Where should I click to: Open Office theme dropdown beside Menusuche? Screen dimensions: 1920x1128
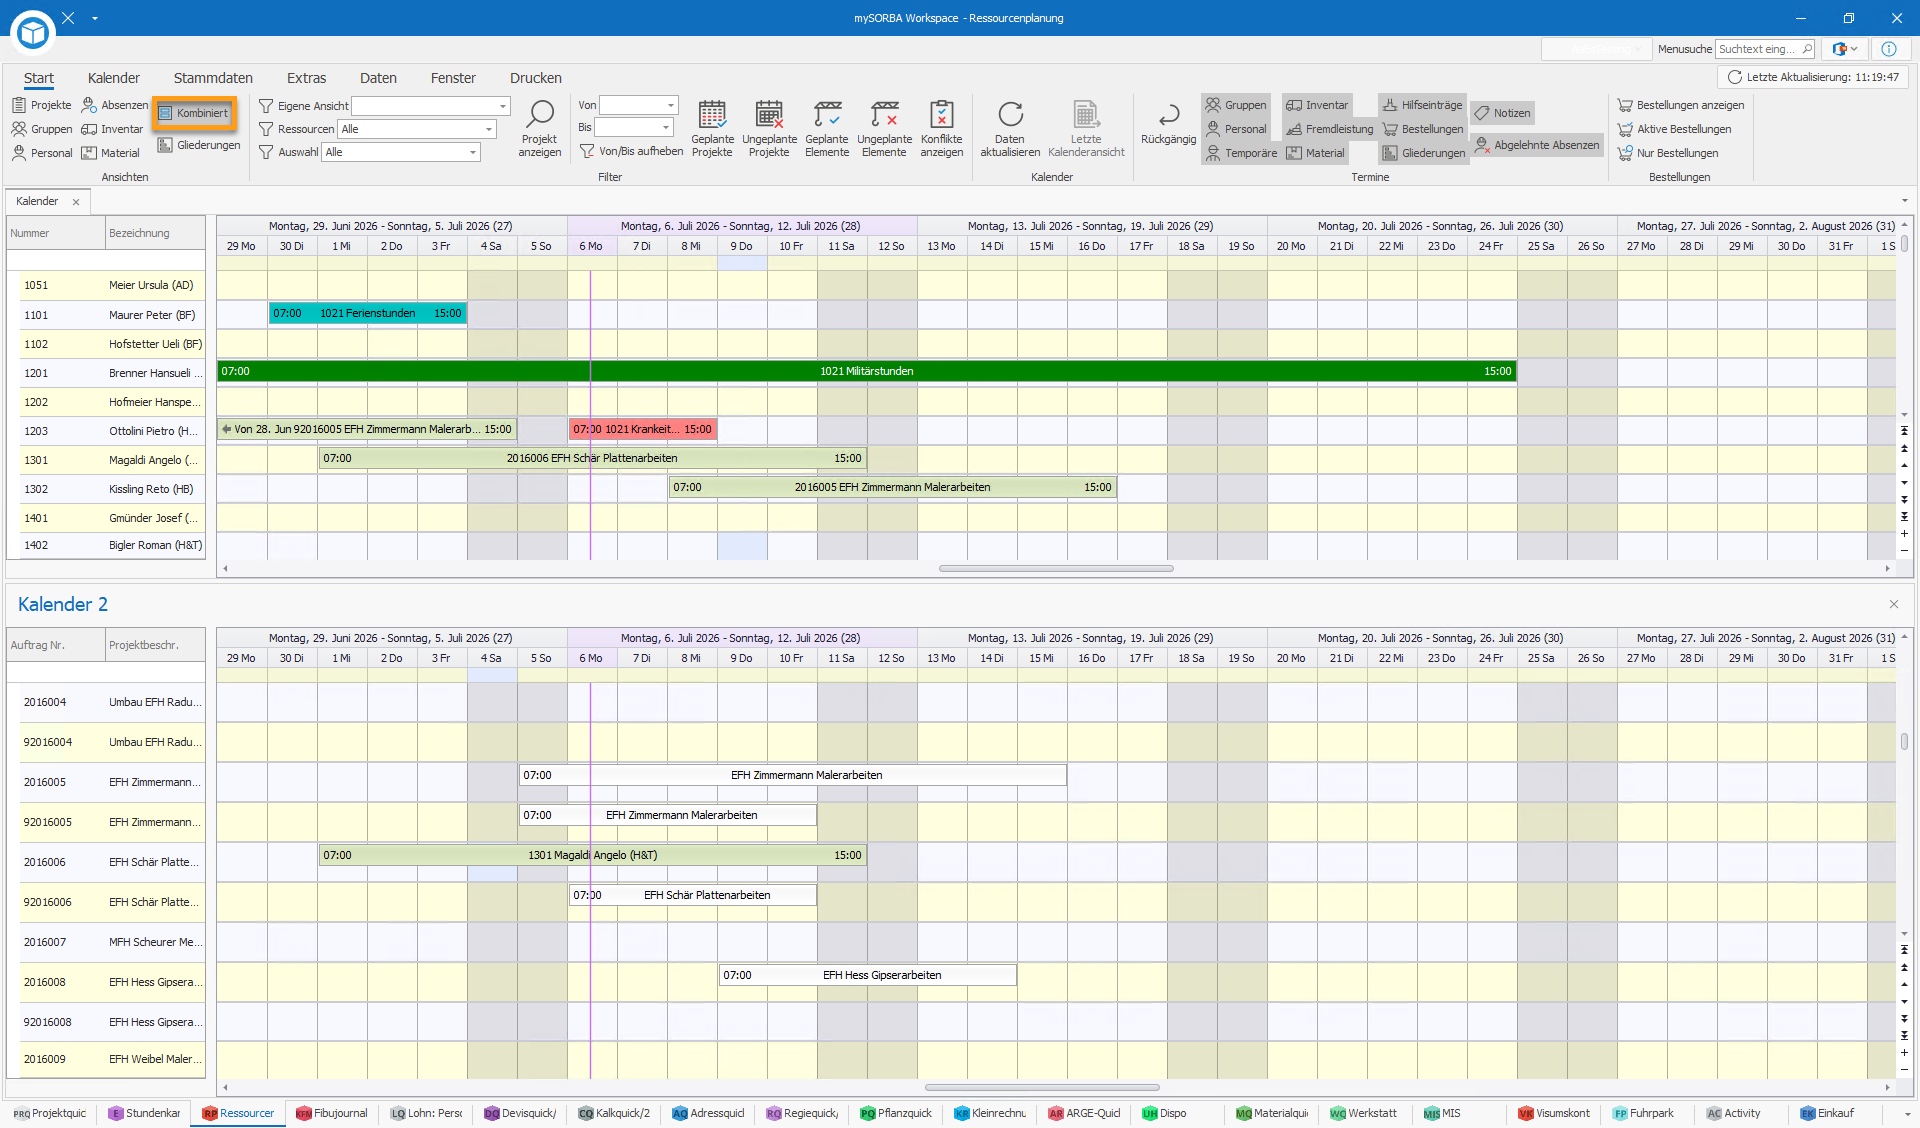click(x=1845, y=49)
